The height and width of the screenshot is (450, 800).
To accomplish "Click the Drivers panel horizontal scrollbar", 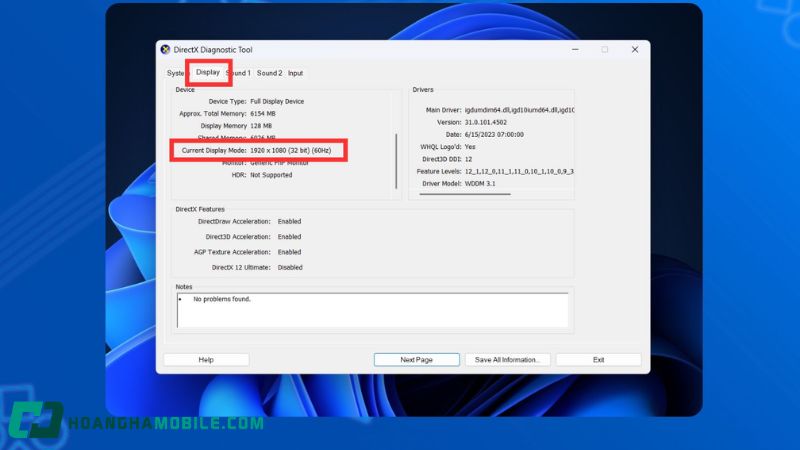I will (465, 194).
